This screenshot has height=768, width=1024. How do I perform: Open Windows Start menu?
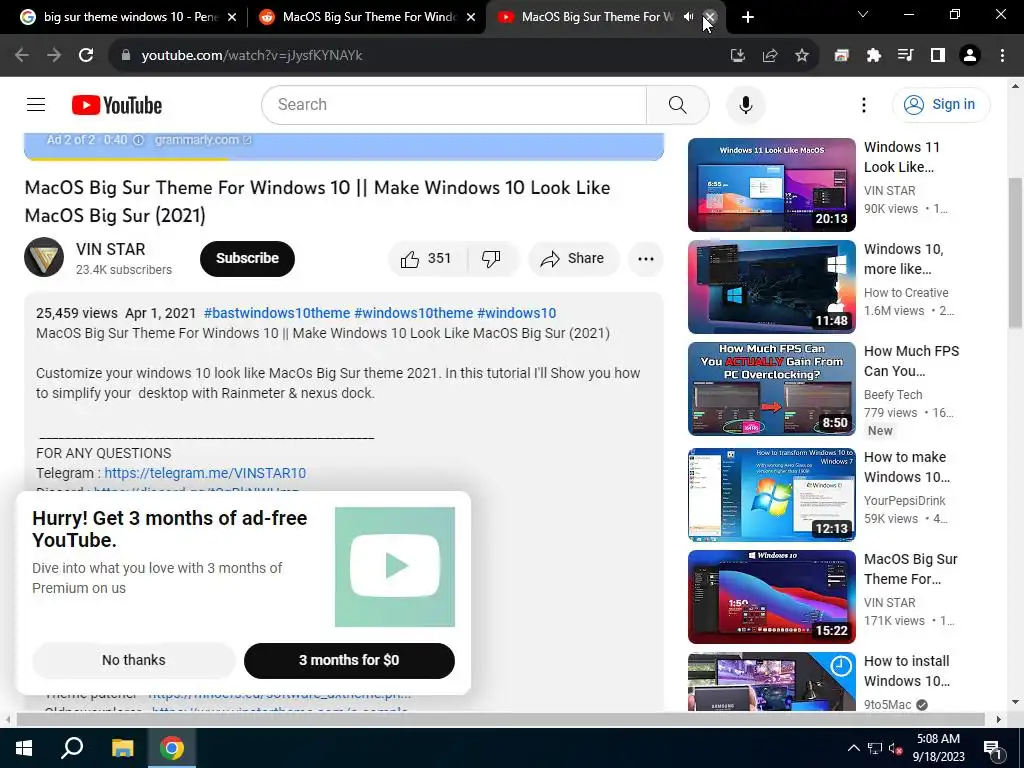(24, 748)
